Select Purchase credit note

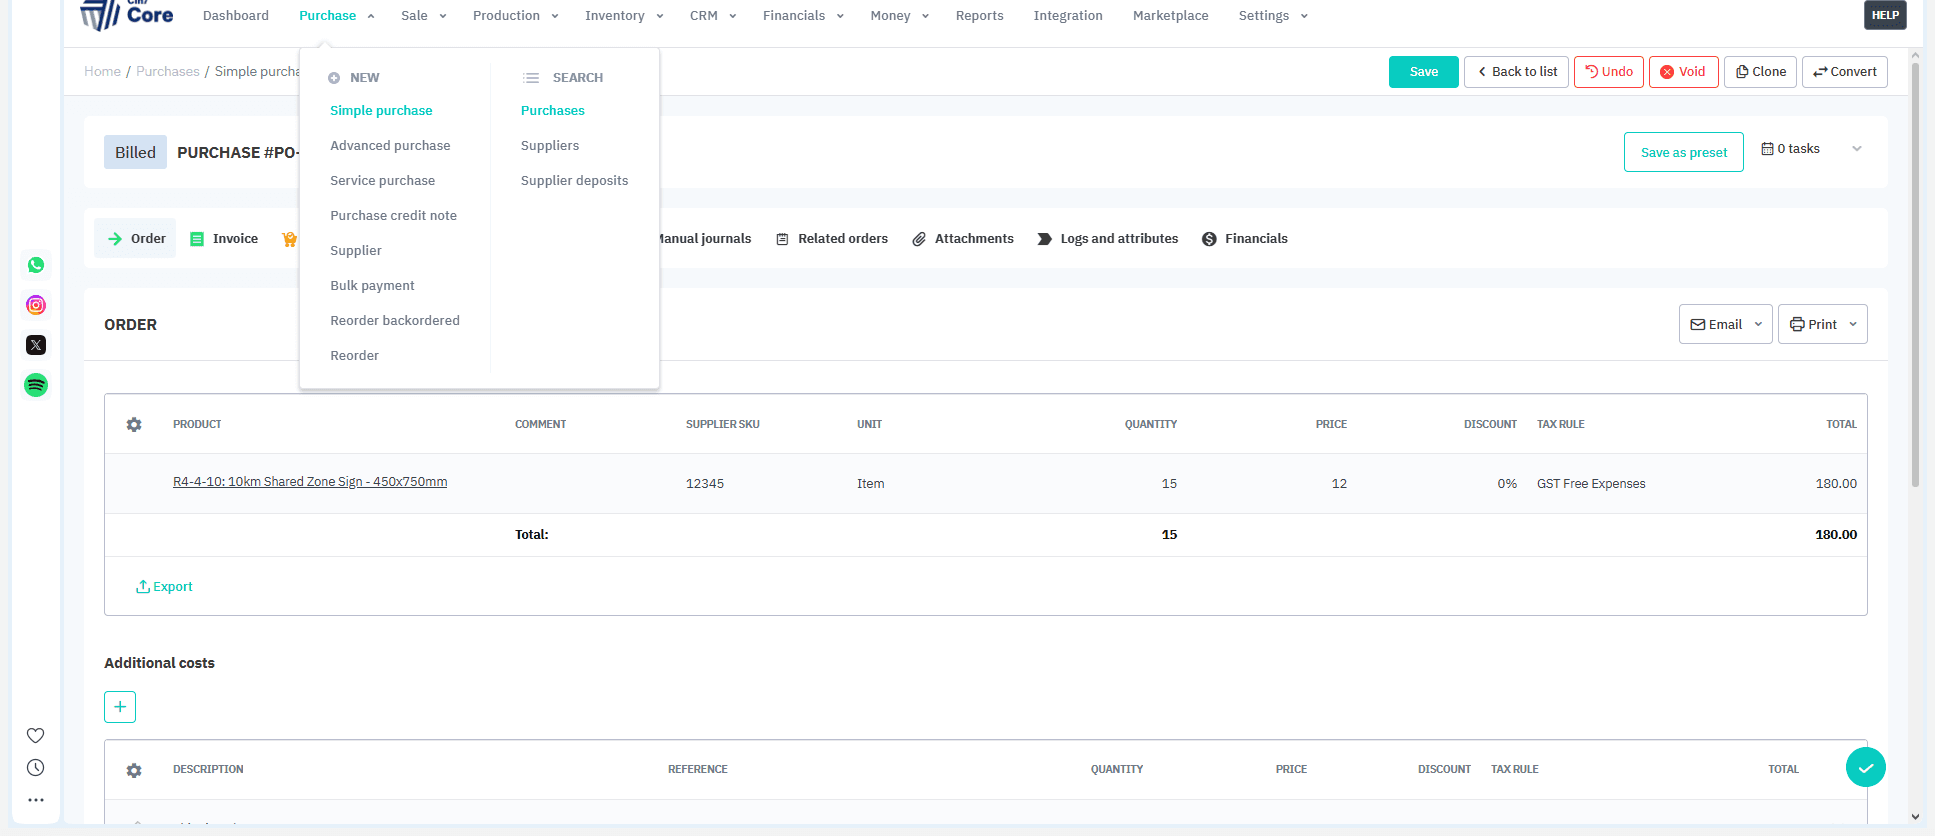tap(393, 216)
